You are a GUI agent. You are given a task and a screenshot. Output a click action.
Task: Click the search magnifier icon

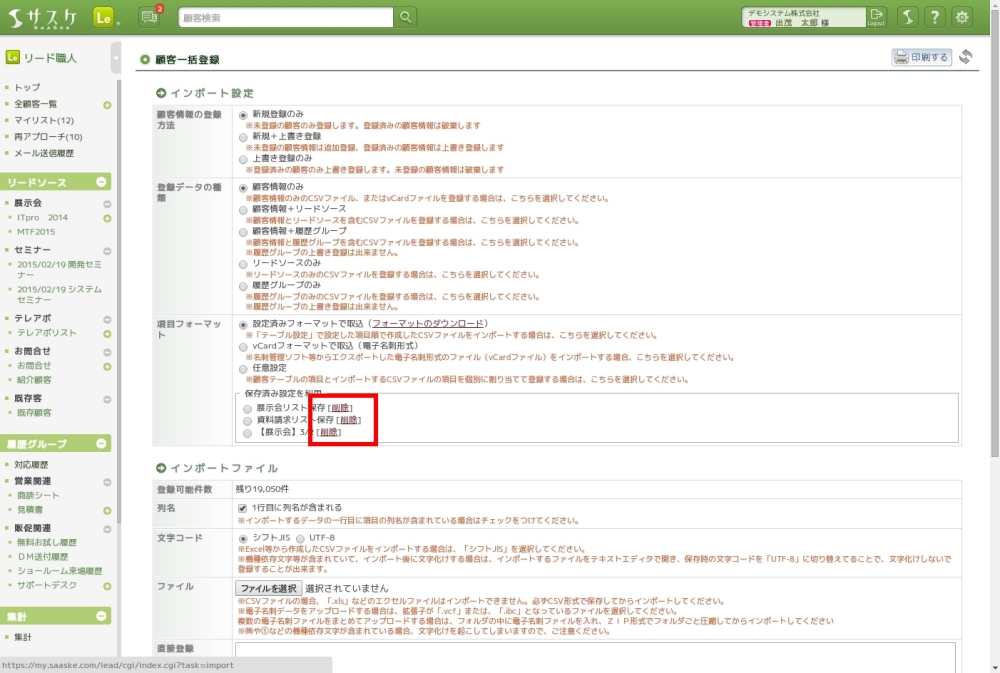point(405,17)
